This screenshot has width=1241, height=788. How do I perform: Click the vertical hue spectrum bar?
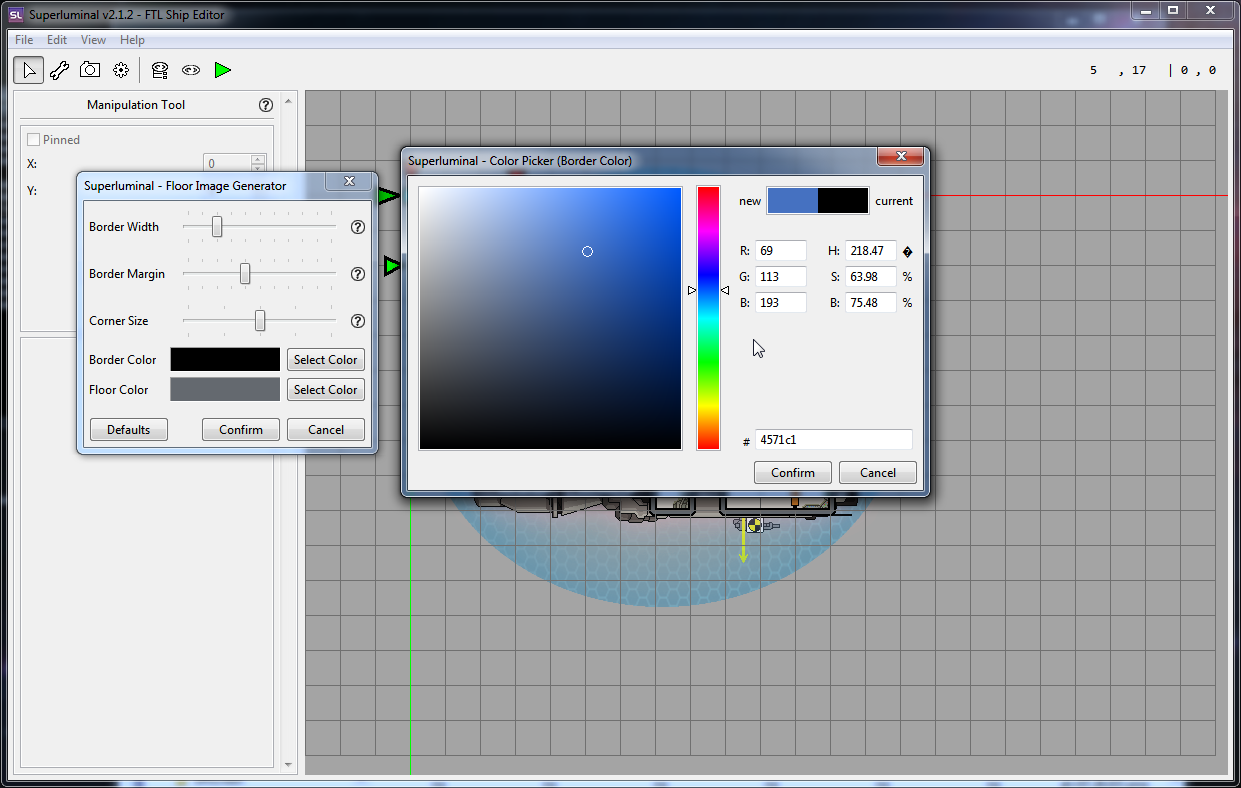tap(708, 318)
